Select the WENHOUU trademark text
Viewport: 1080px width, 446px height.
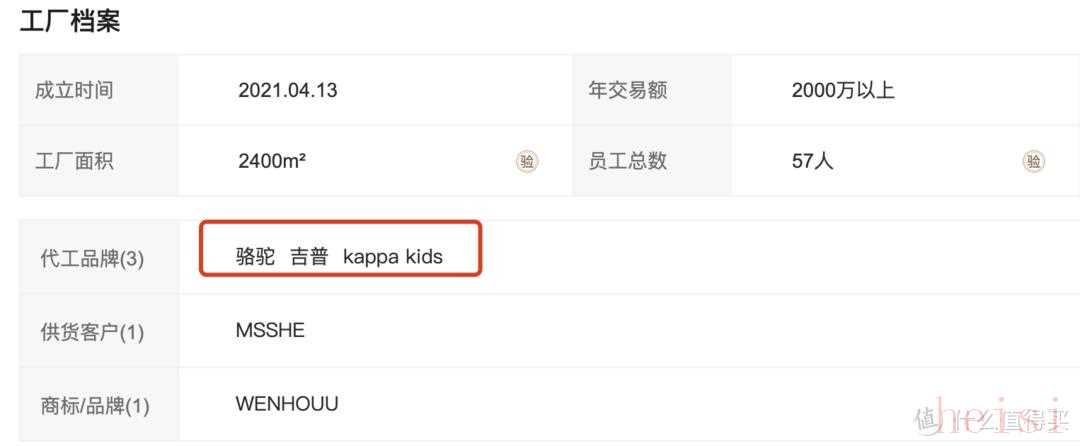coord(287,404)
